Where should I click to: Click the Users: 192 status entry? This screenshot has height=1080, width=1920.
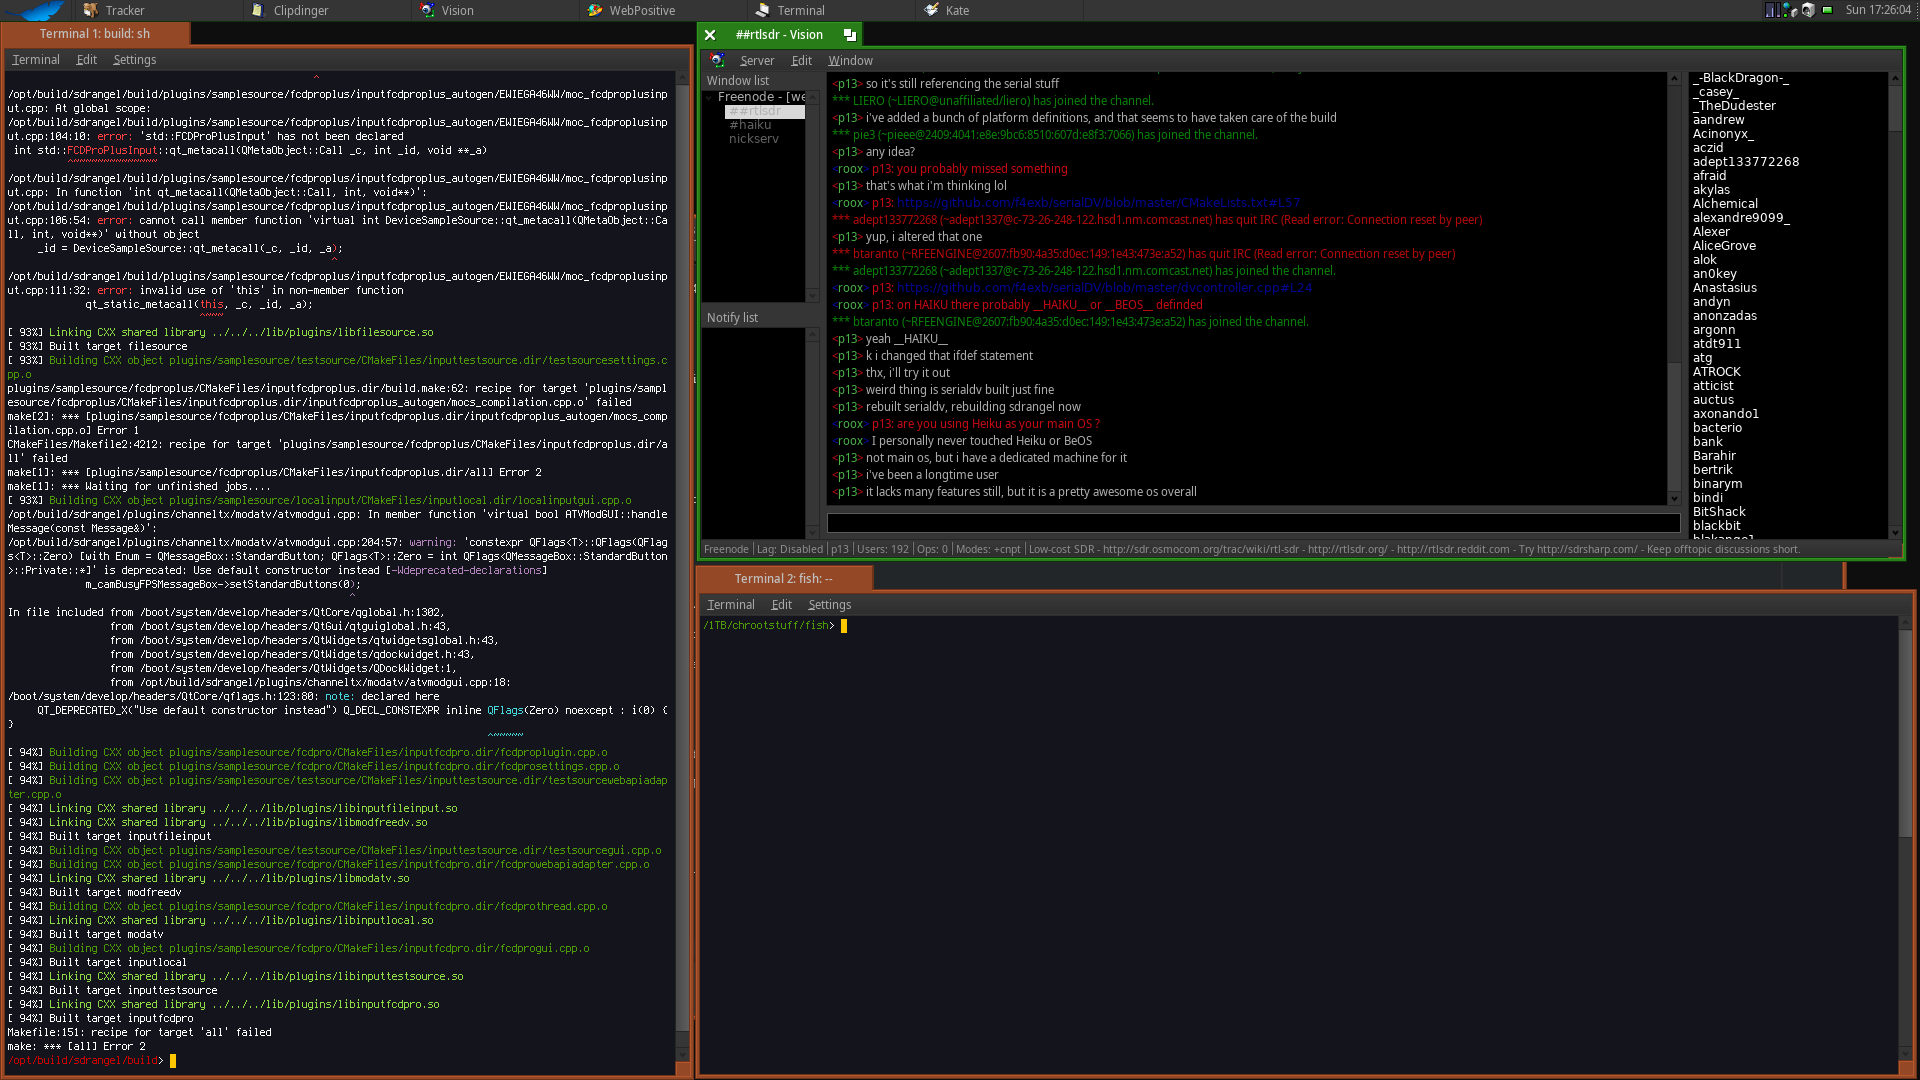pyautogui.click(x=883, y=549)
